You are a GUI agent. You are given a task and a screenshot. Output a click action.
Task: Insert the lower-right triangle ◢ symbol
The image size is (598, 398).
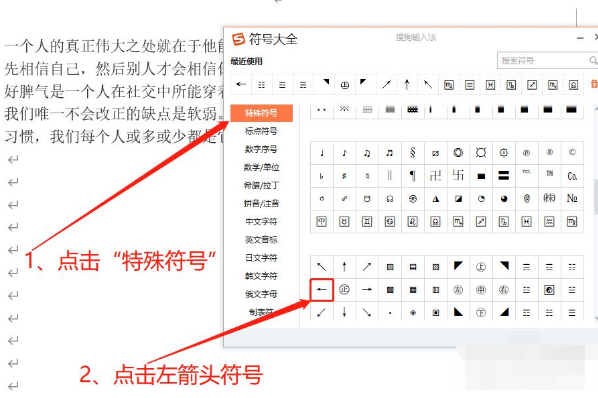click(x=504, y=312)
